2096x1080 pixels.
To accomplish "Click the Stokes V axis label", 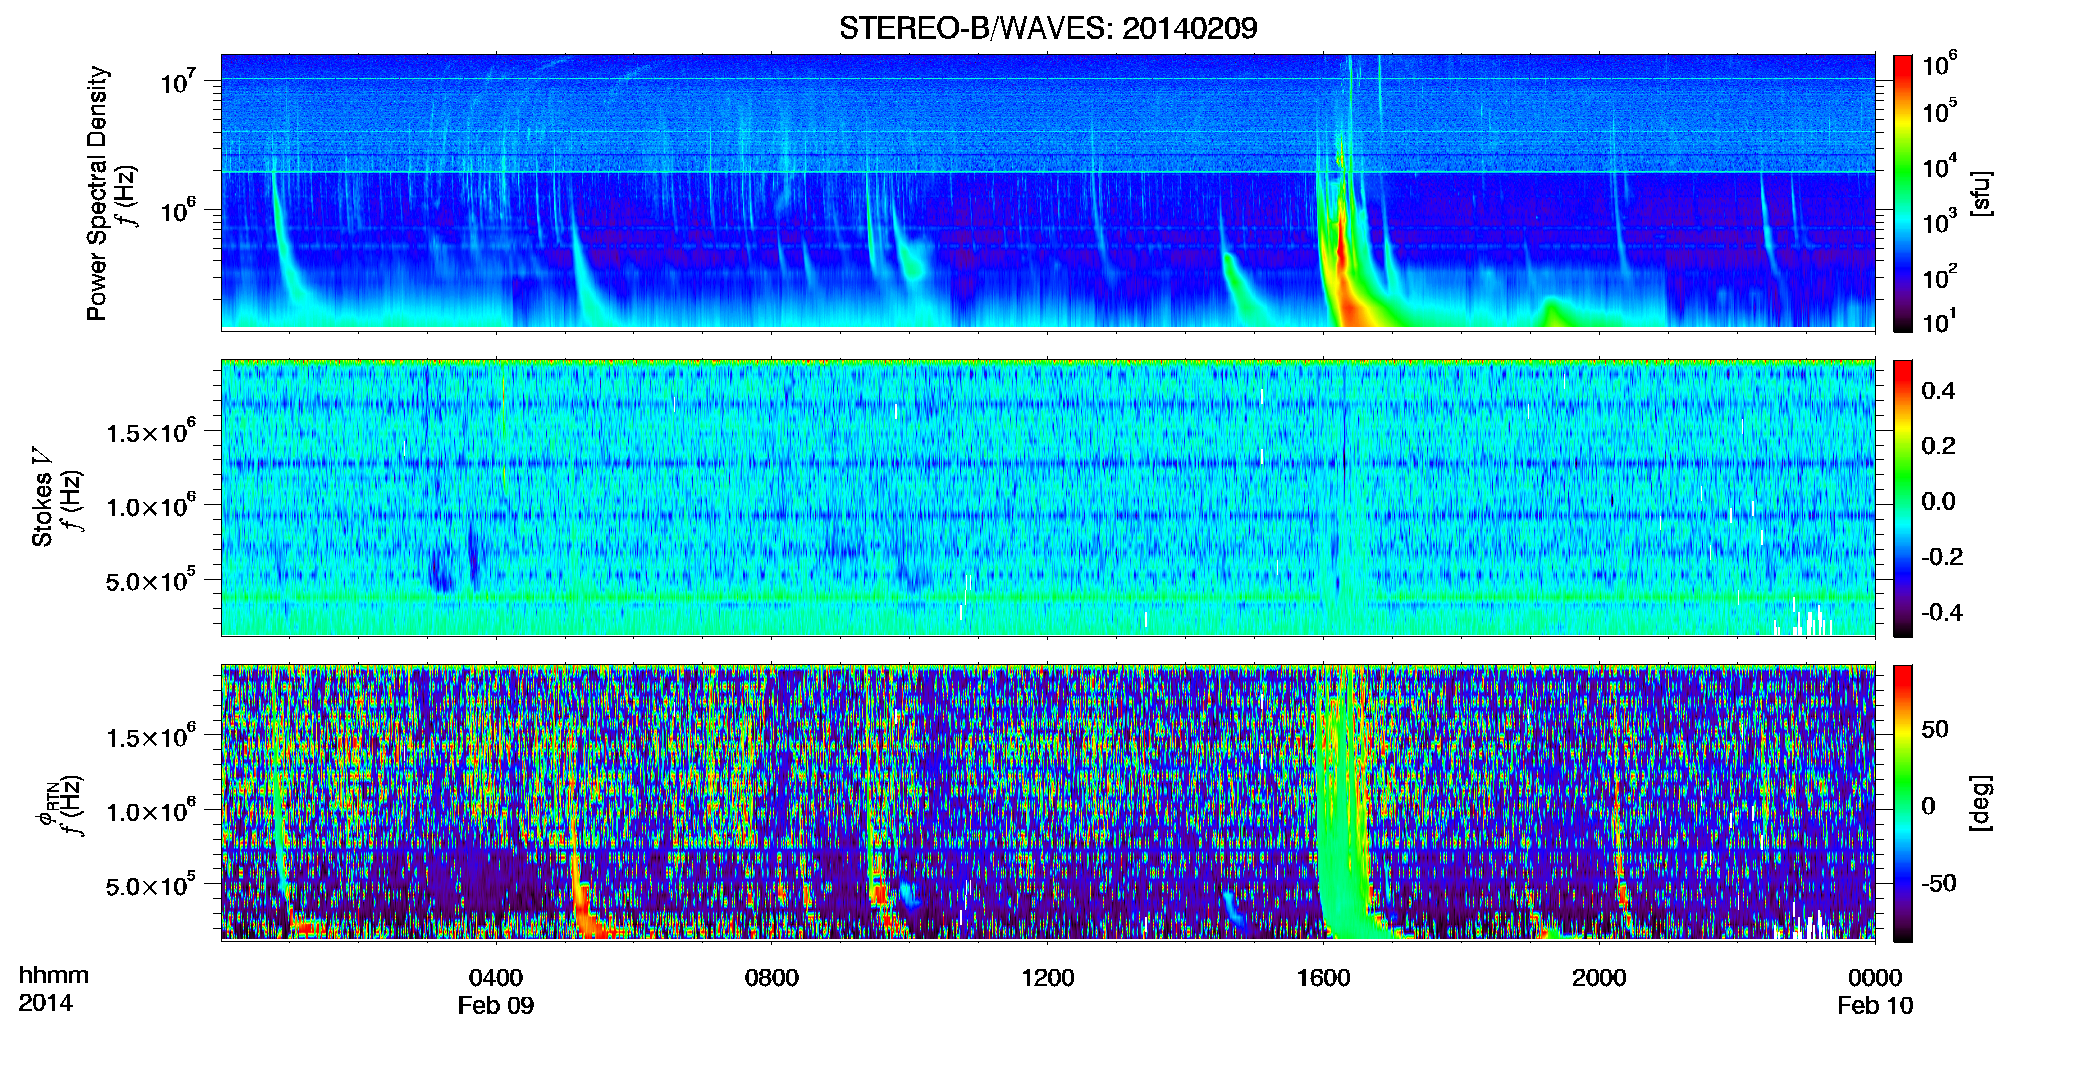I will point(42,497).
